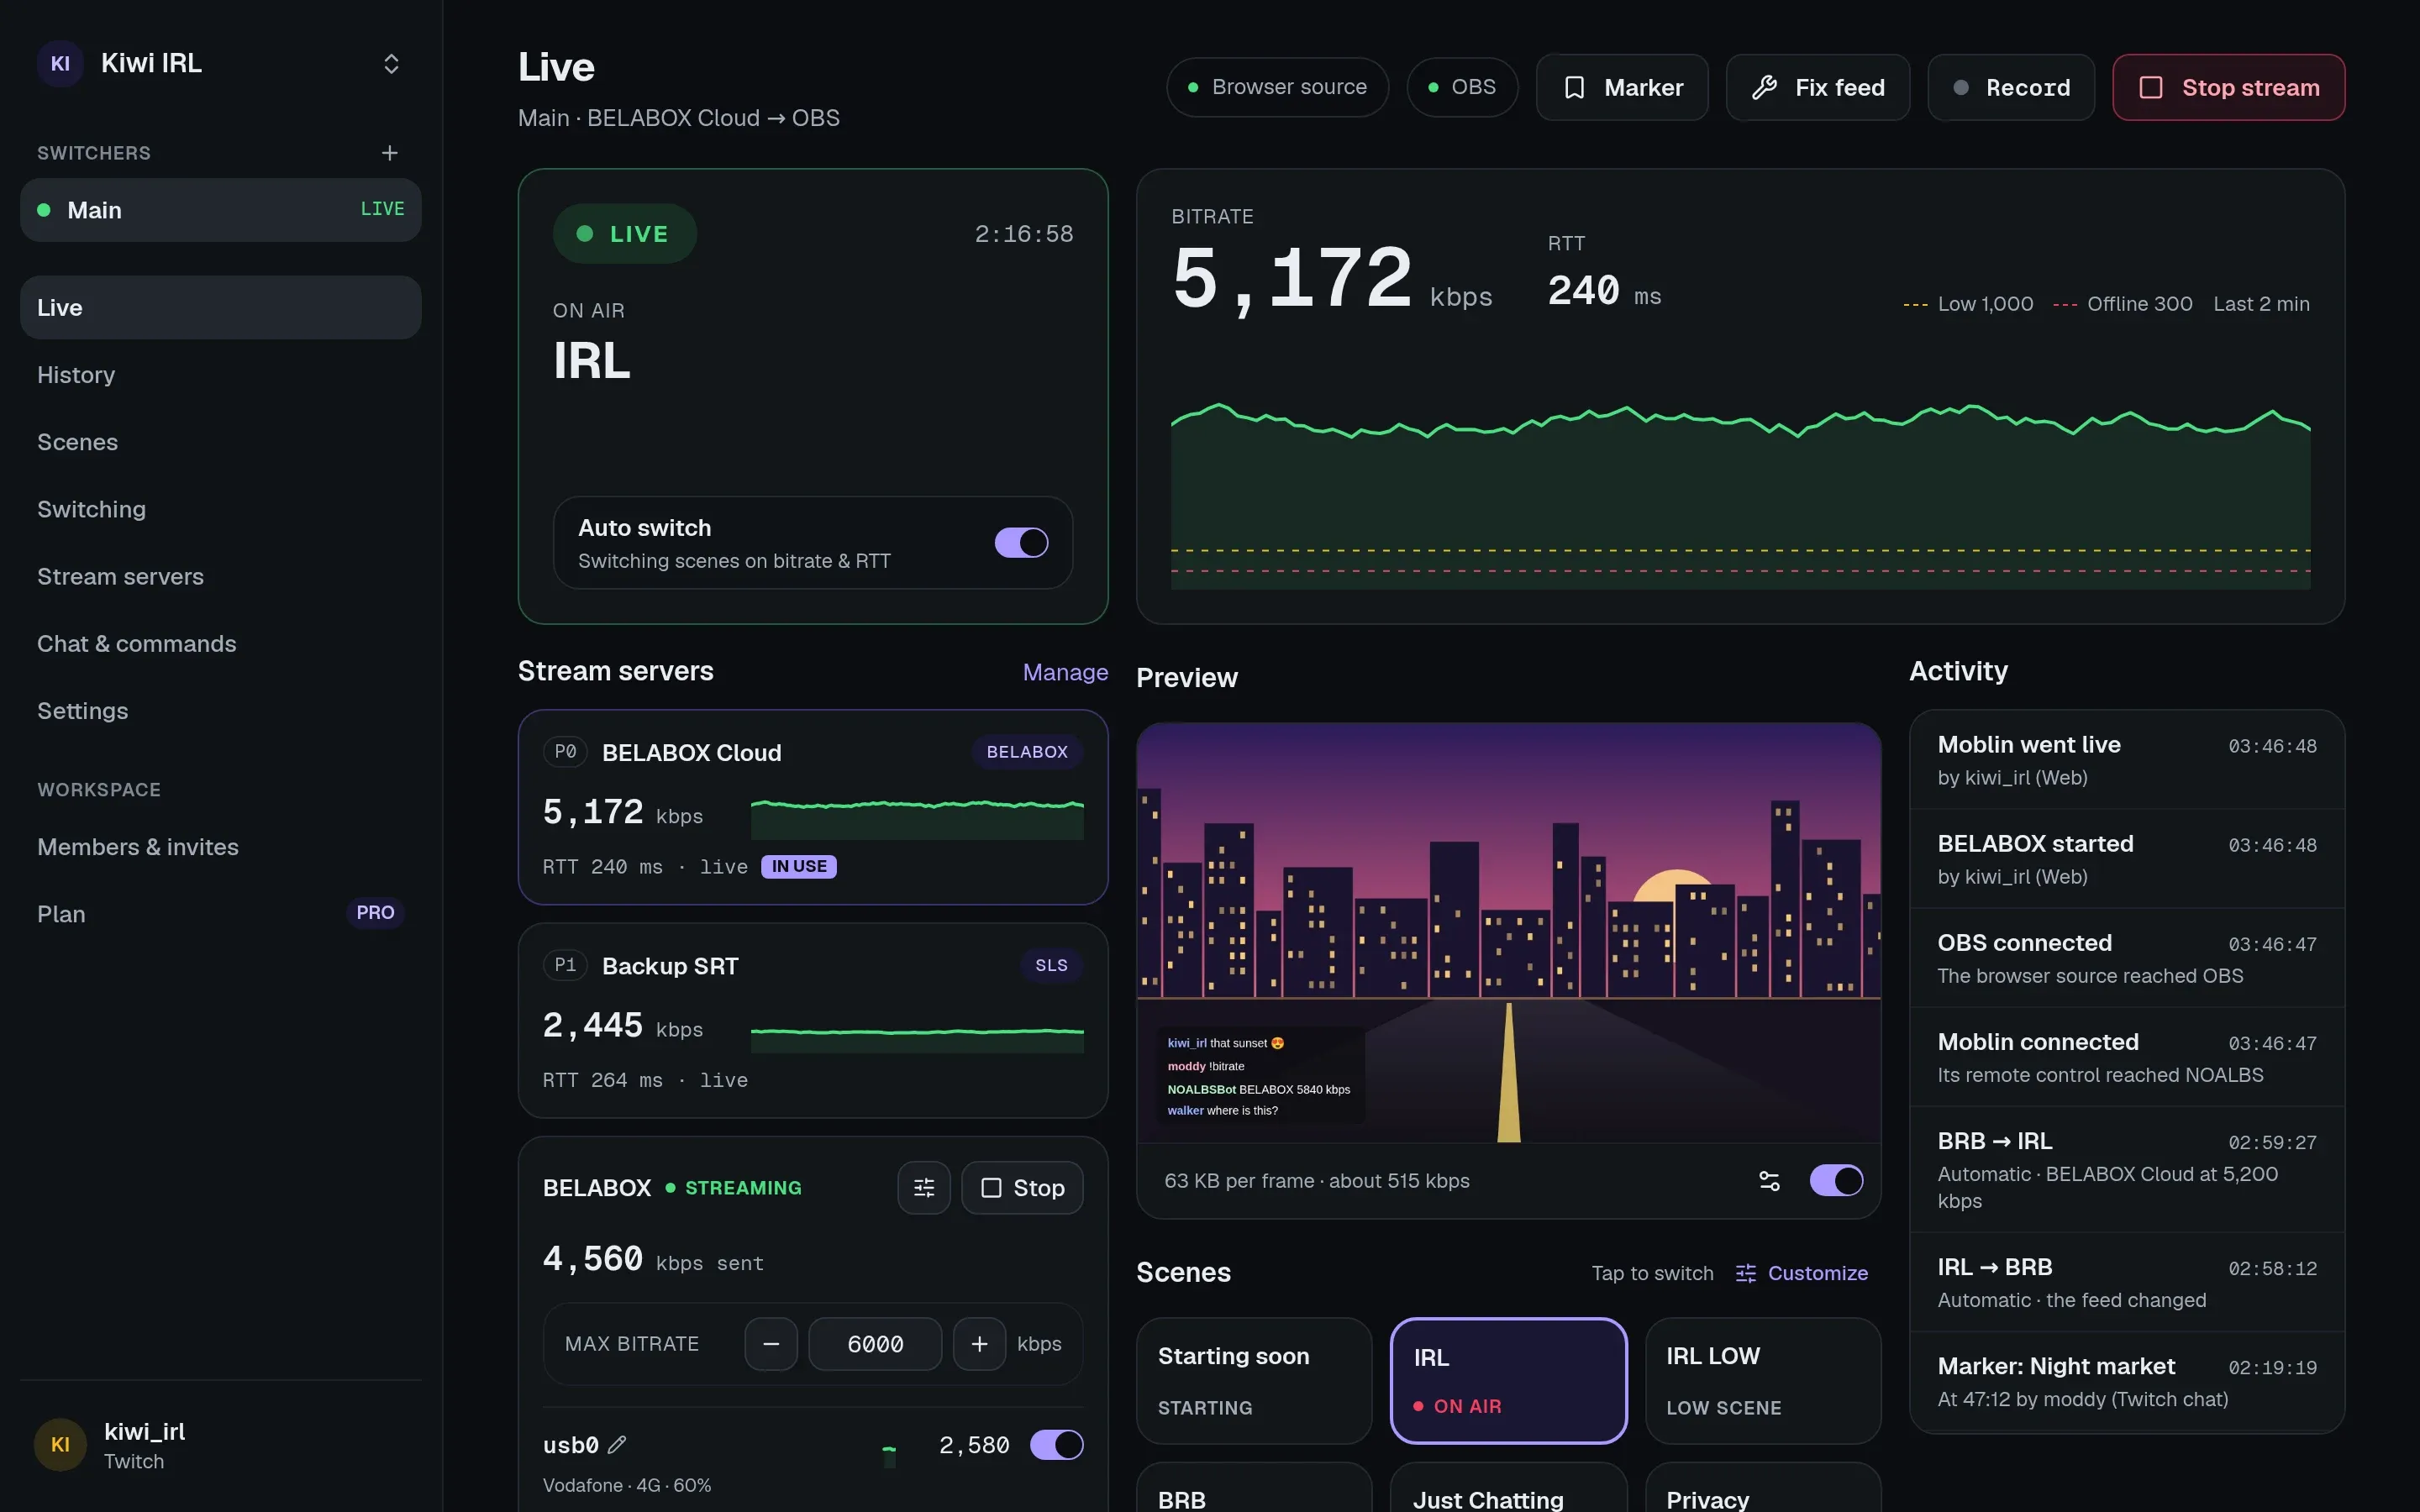Open the Plan page
2420x1512 pixels.
pos(220,914)
